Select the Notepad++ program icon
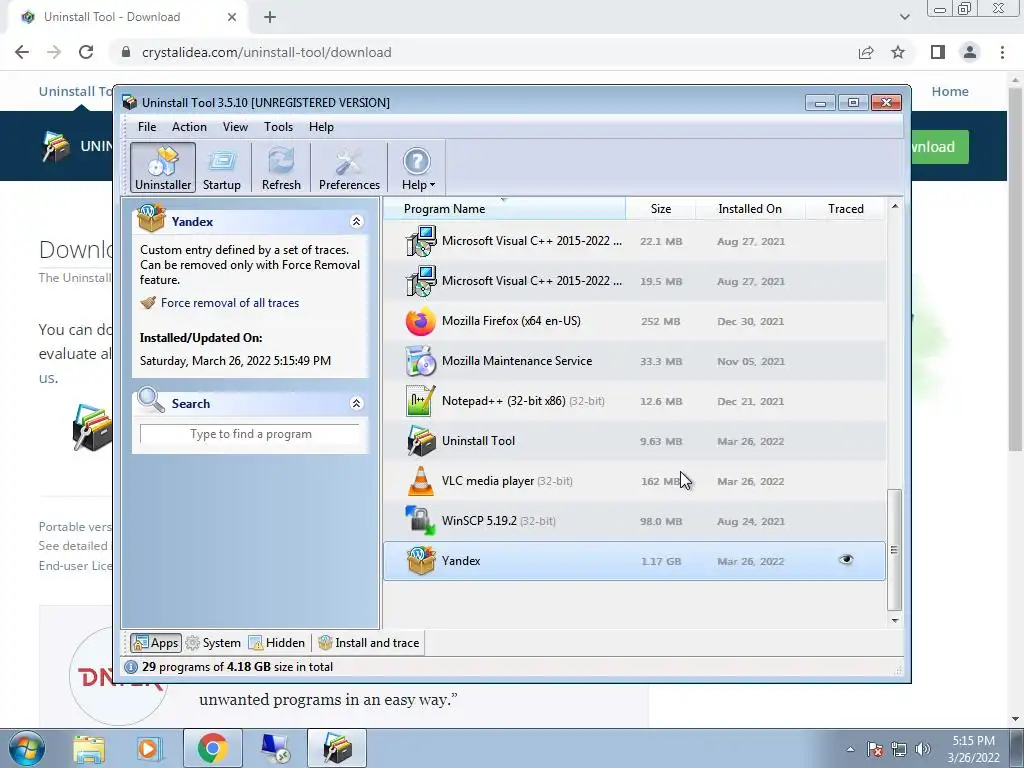Viewport: 1024px width, 768px height. coord(421,401)
